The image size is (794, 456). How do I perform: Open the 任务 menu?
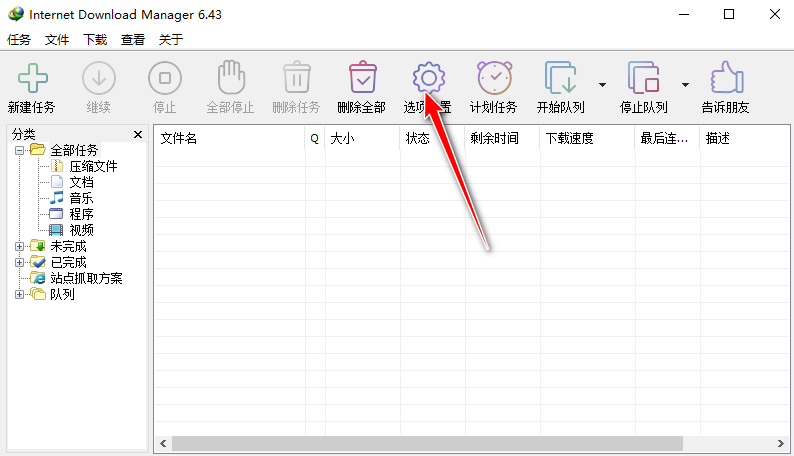(19, 39)
